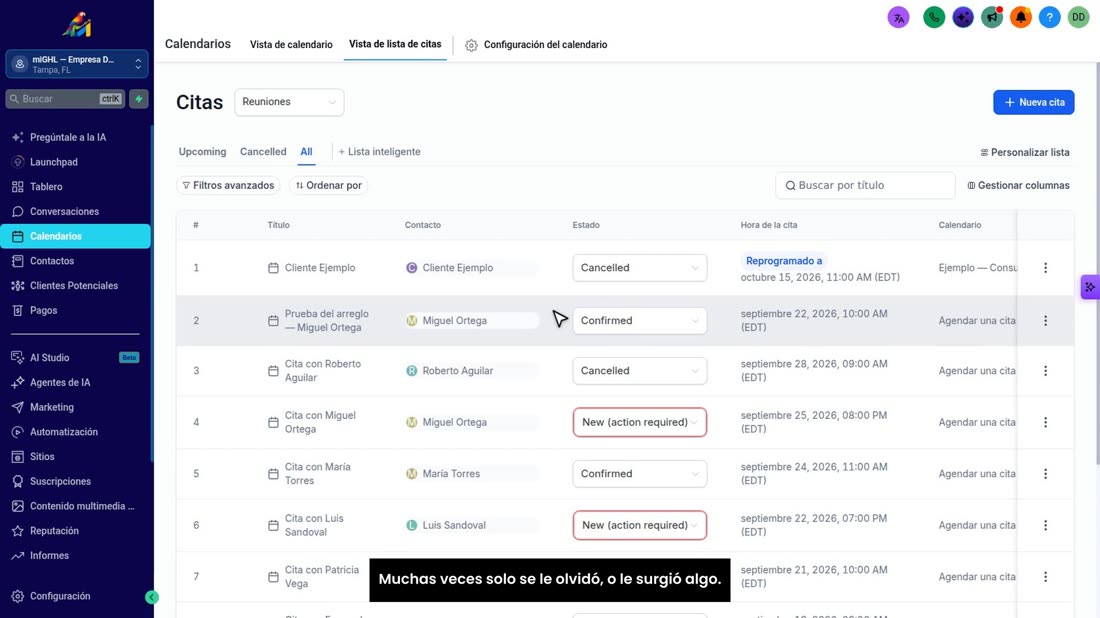Click the Nueva cita button

1033,102
